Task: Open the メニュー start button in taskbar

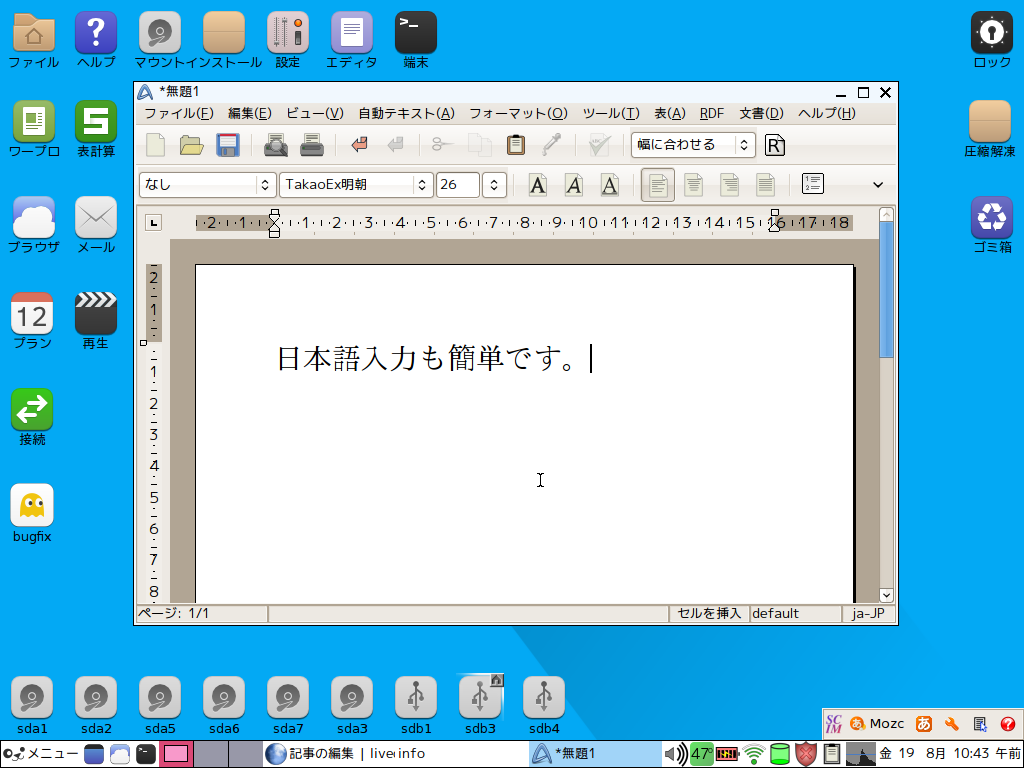Action: pos(40,754)
